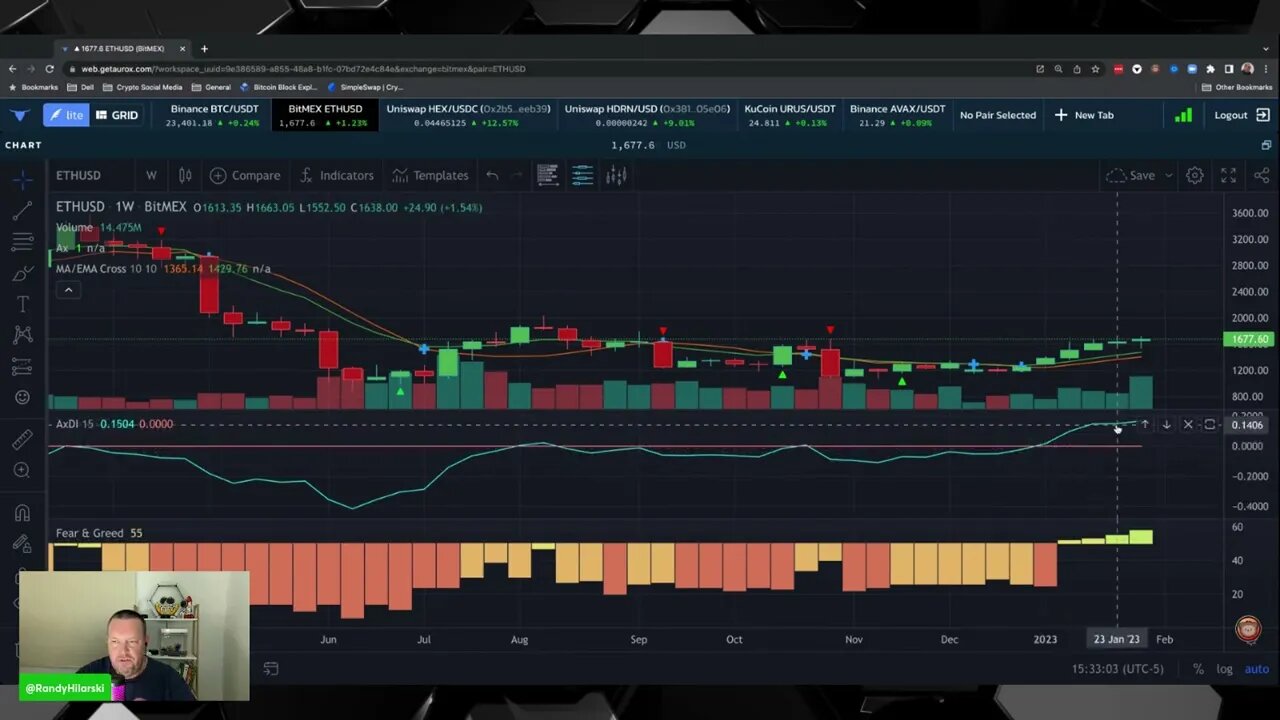Screen dimensions: 1280x720
Task: Move the AxDI pane up
Action: [x=1145, y=425]
